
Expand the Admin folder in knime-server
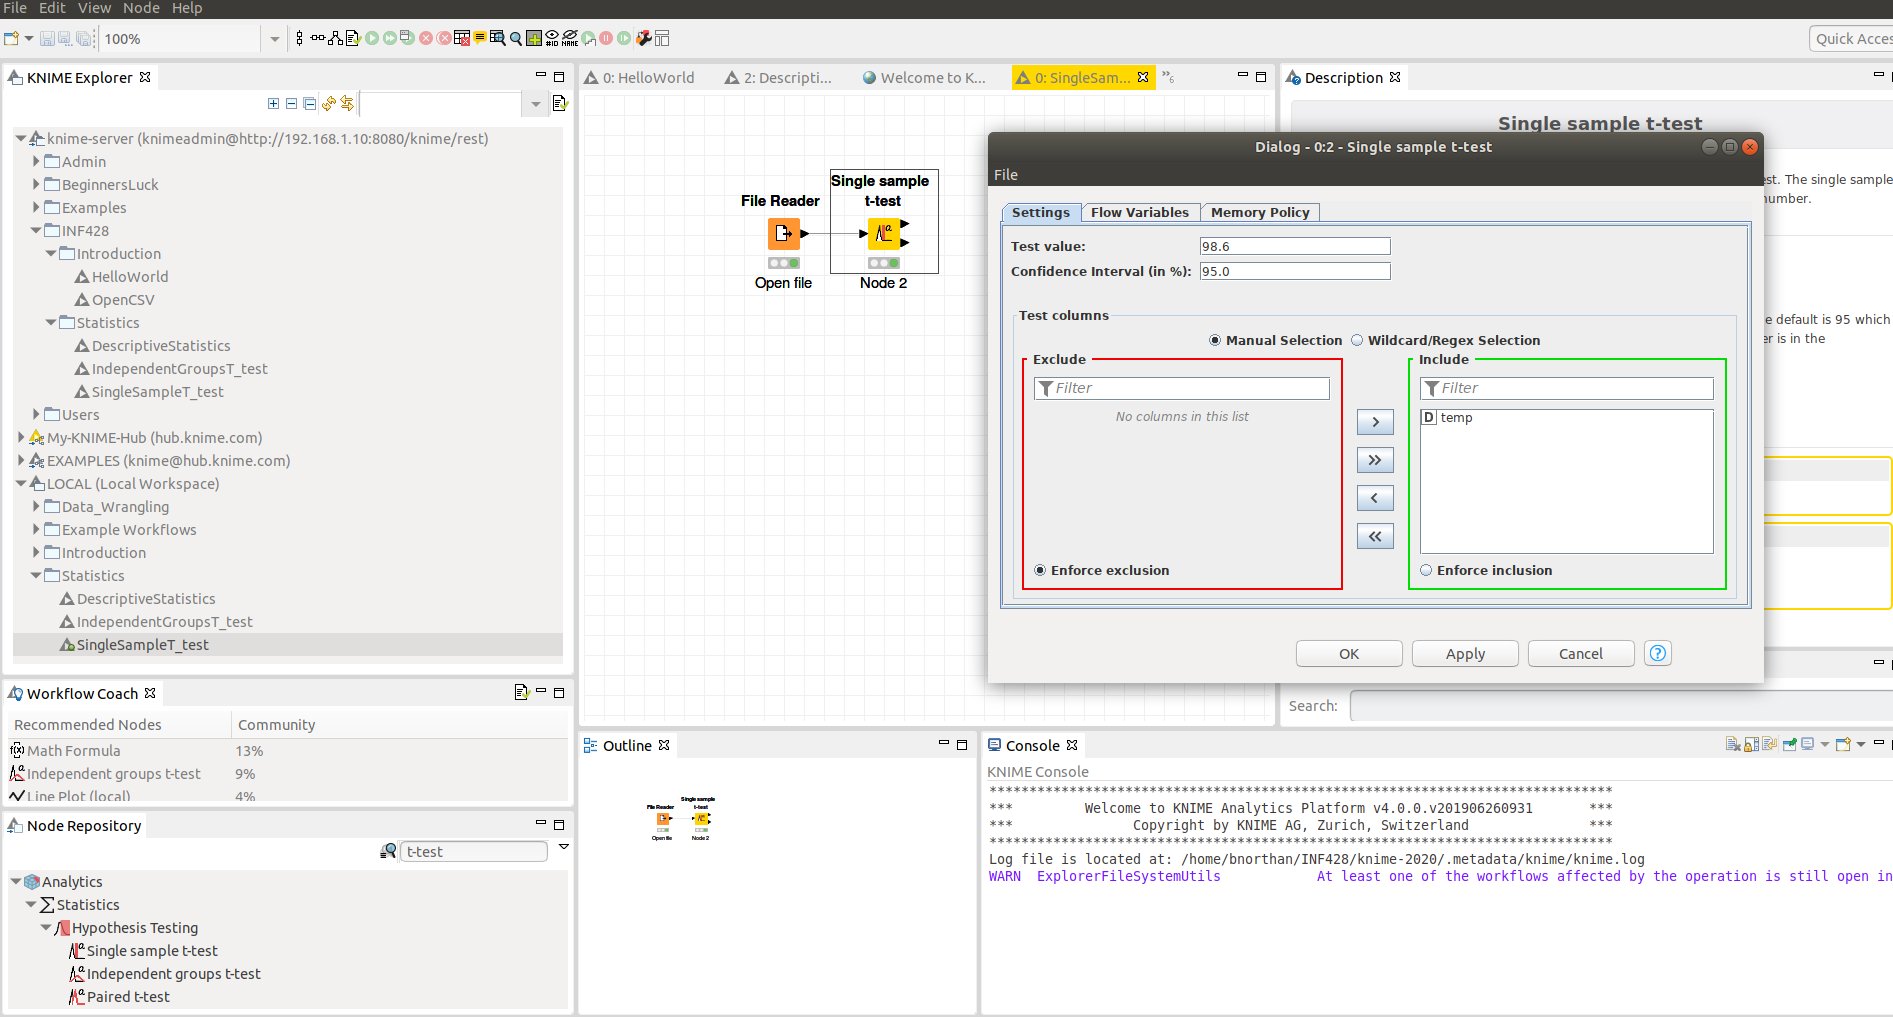pos(36,161)
